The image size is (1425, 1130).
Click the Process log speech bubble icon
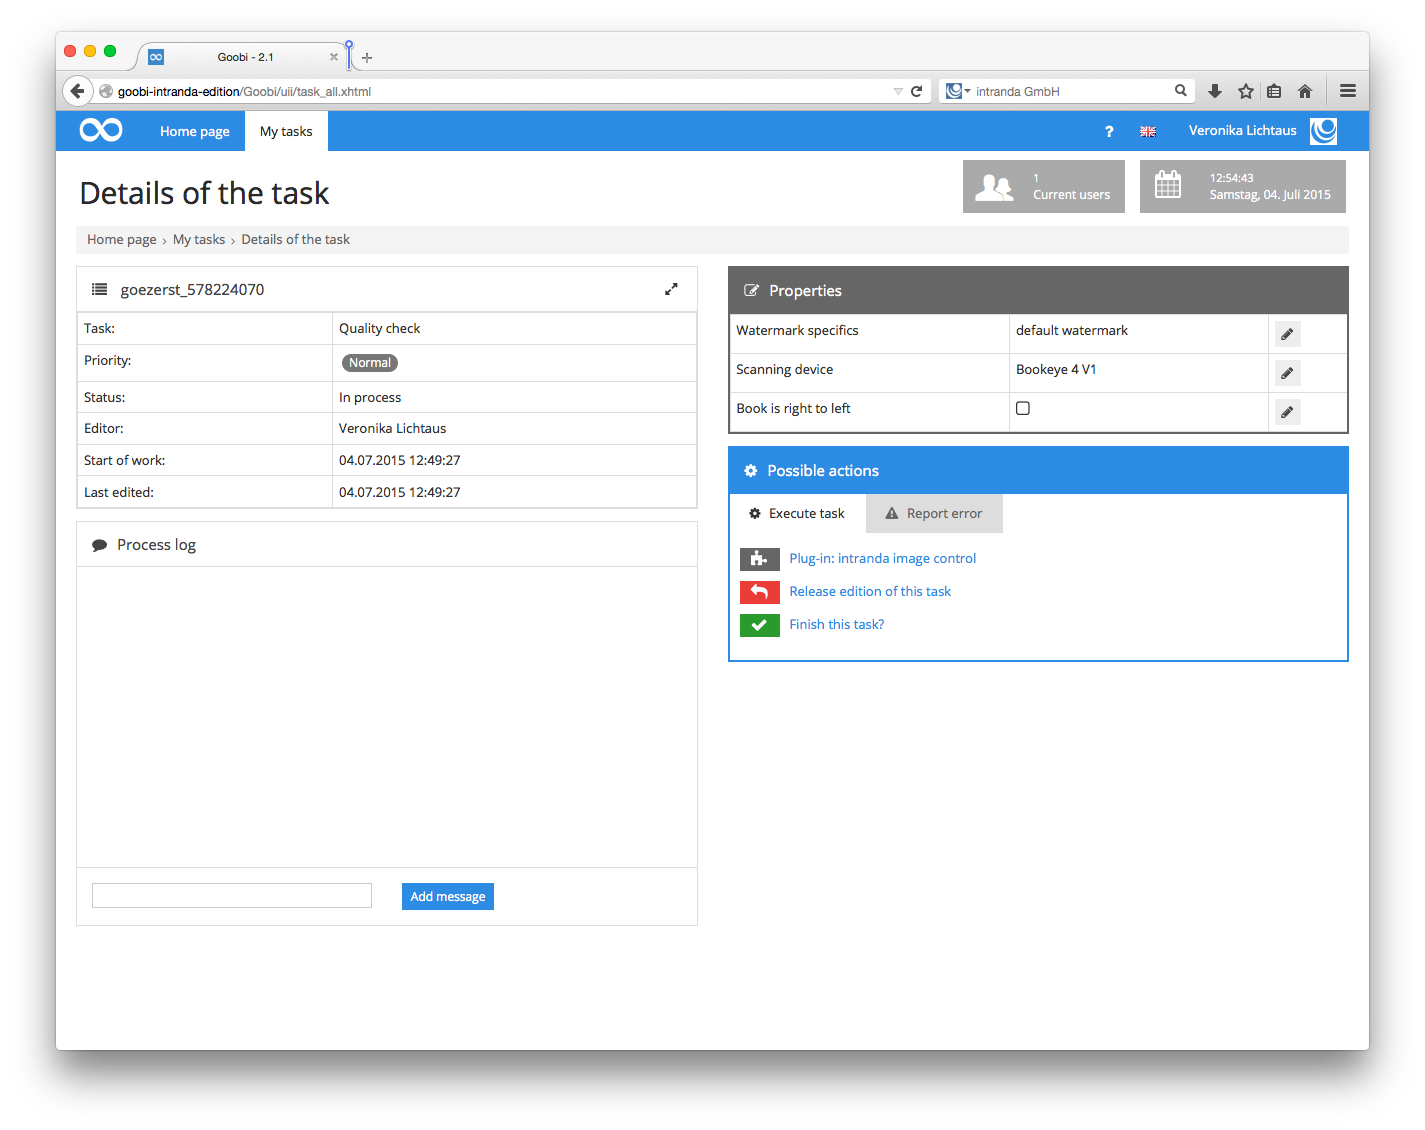coord(99,545)
